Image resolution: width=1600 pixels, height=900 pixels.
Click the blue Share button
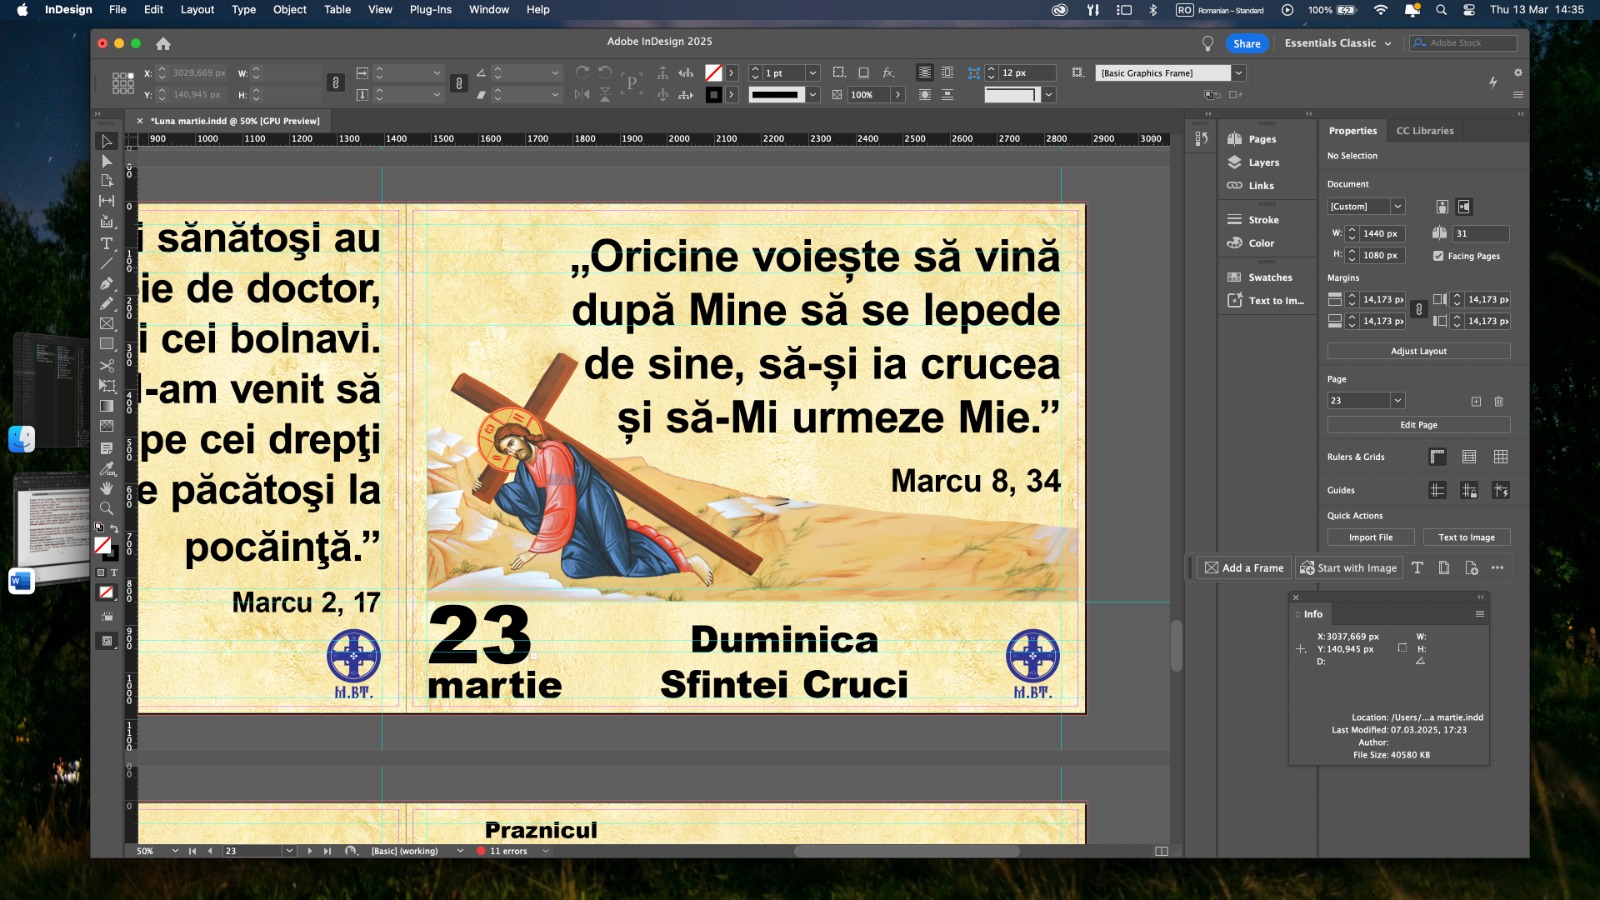[1246, 43]
